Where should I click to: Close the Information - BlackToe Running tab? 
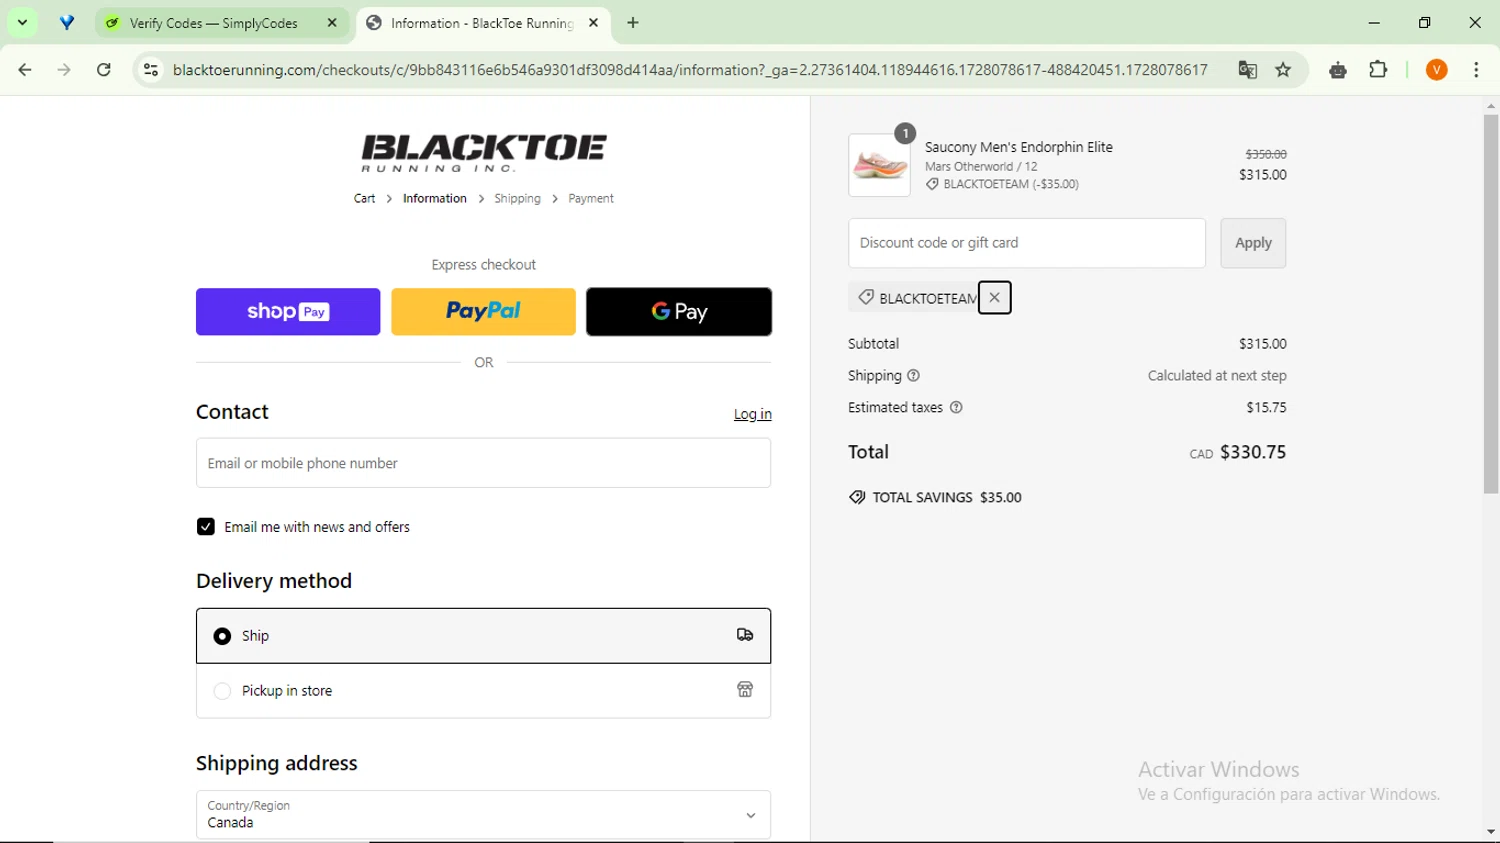pos(593,22)
